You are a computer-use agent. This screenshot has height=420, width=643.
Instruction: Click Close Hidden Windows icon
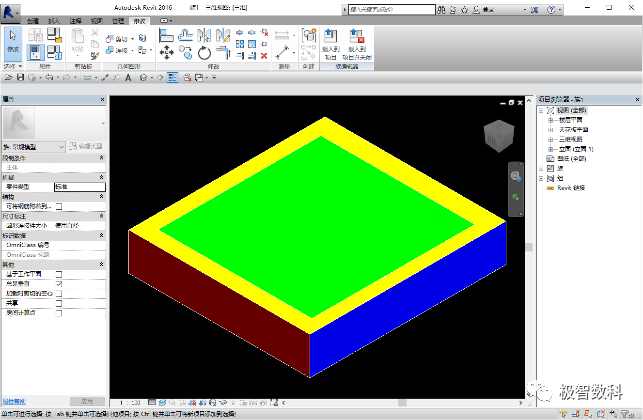pyautogui.click(x=187, y=78)
